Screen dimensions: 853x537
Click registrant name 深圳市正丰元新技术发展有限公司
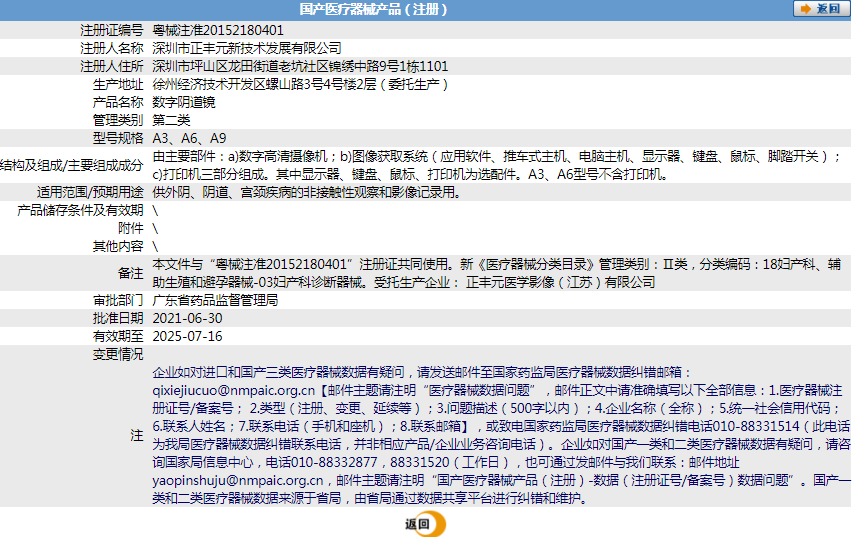(247, 48)
